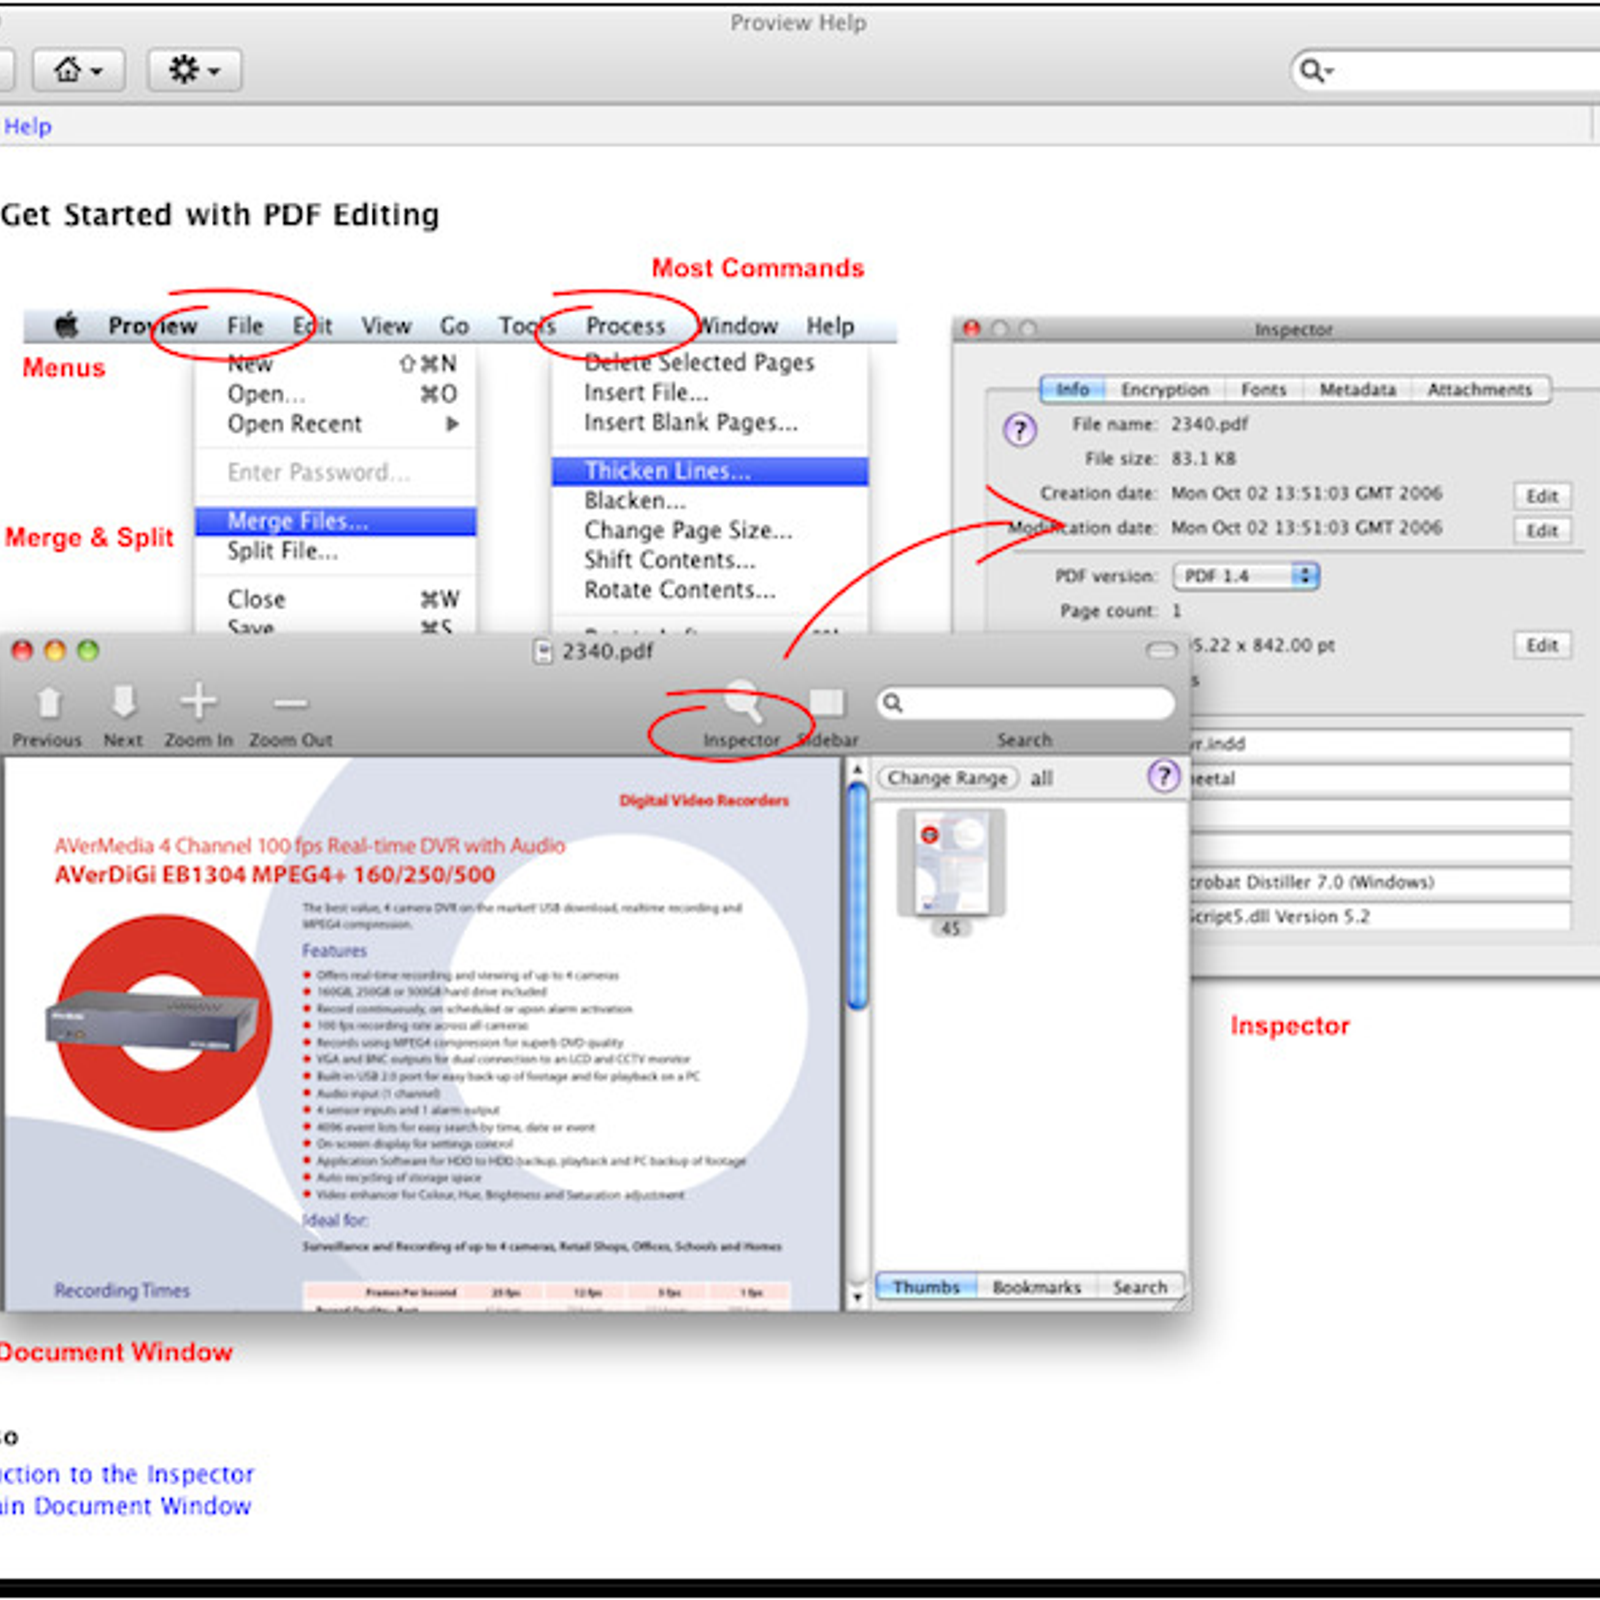Open the Inspector introduction link
1600x1600 pixels.
(127, 1474)
